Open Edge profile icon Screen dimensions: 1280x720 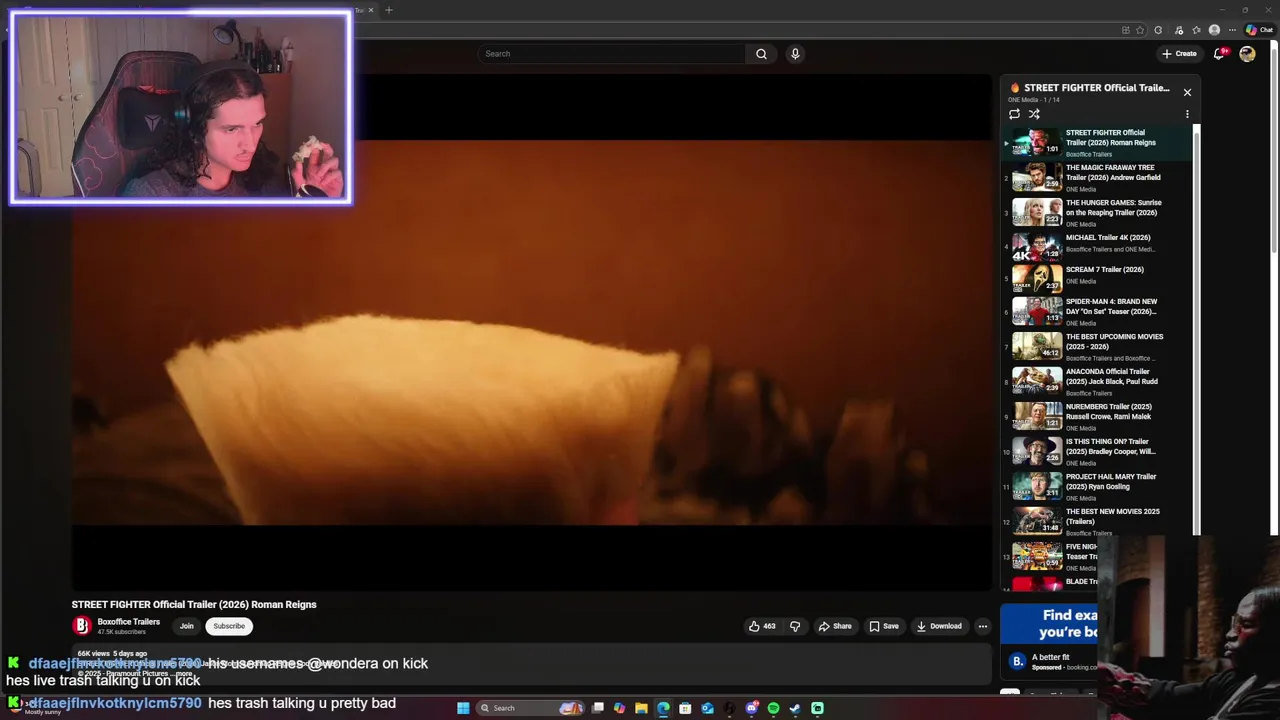(1214, 30)
